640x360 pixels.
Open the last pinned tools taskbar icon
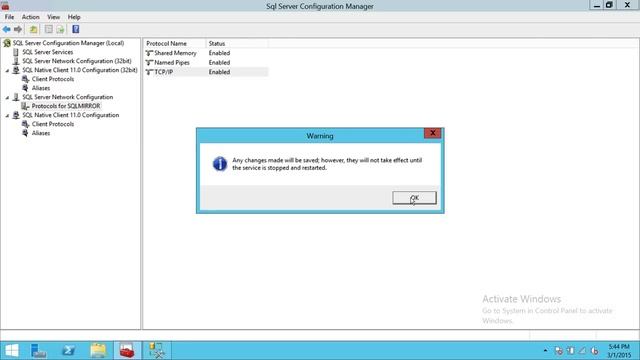[x=157, y=351]
